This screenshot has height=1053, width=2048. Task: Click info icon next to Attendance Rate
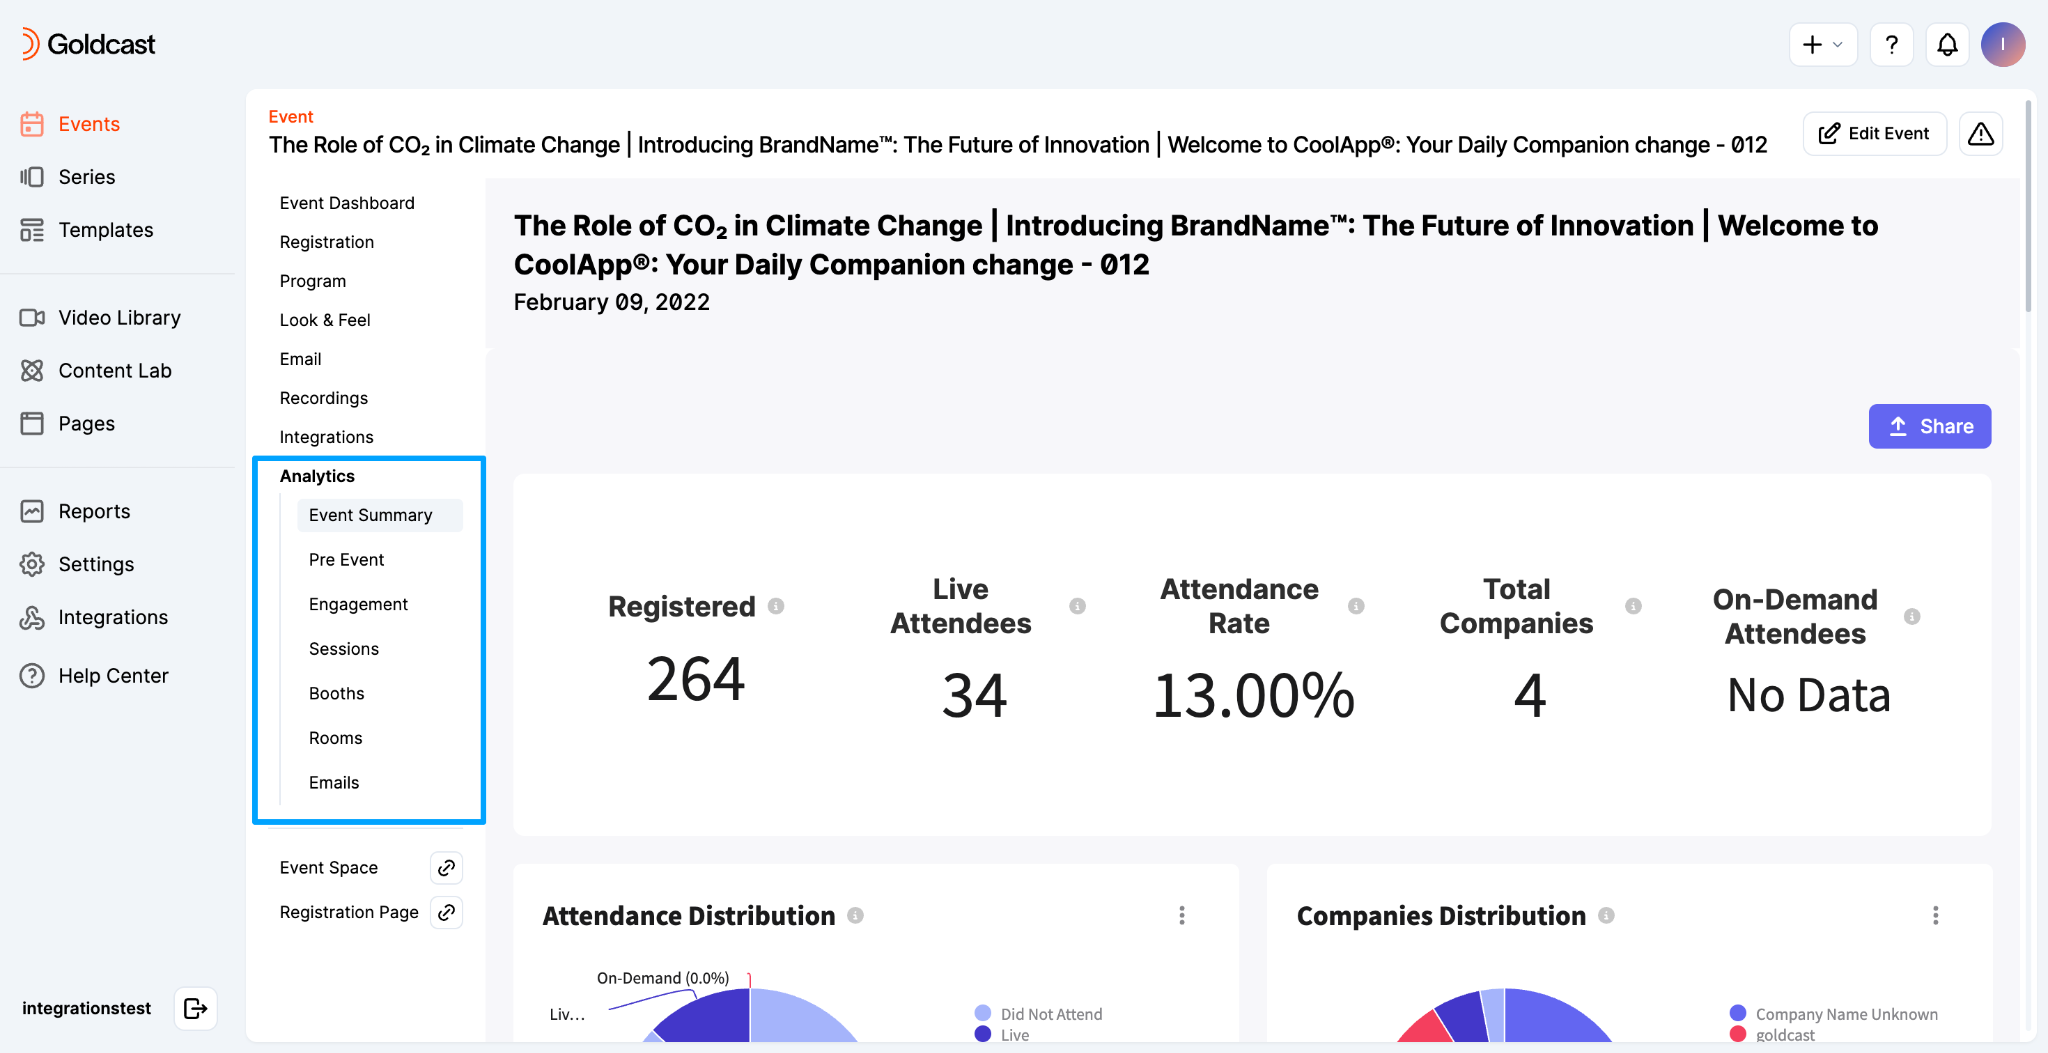point(1356,606)
